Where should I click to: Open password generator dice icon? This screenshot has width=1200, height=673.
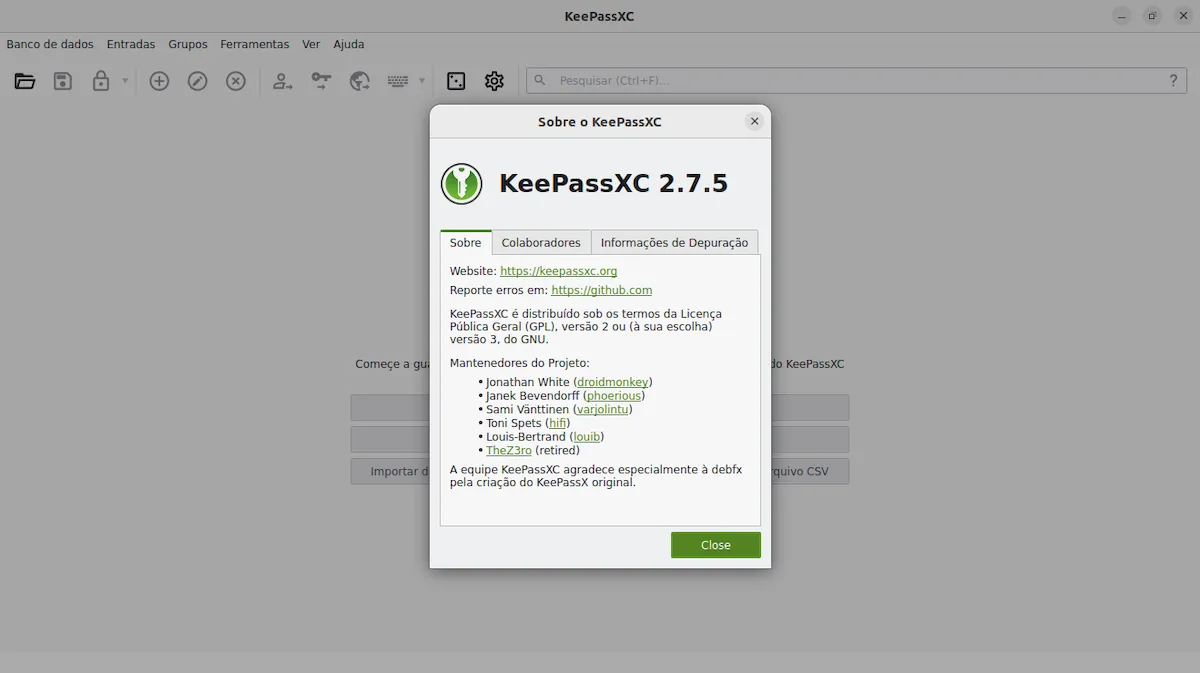tap(456, 81)
